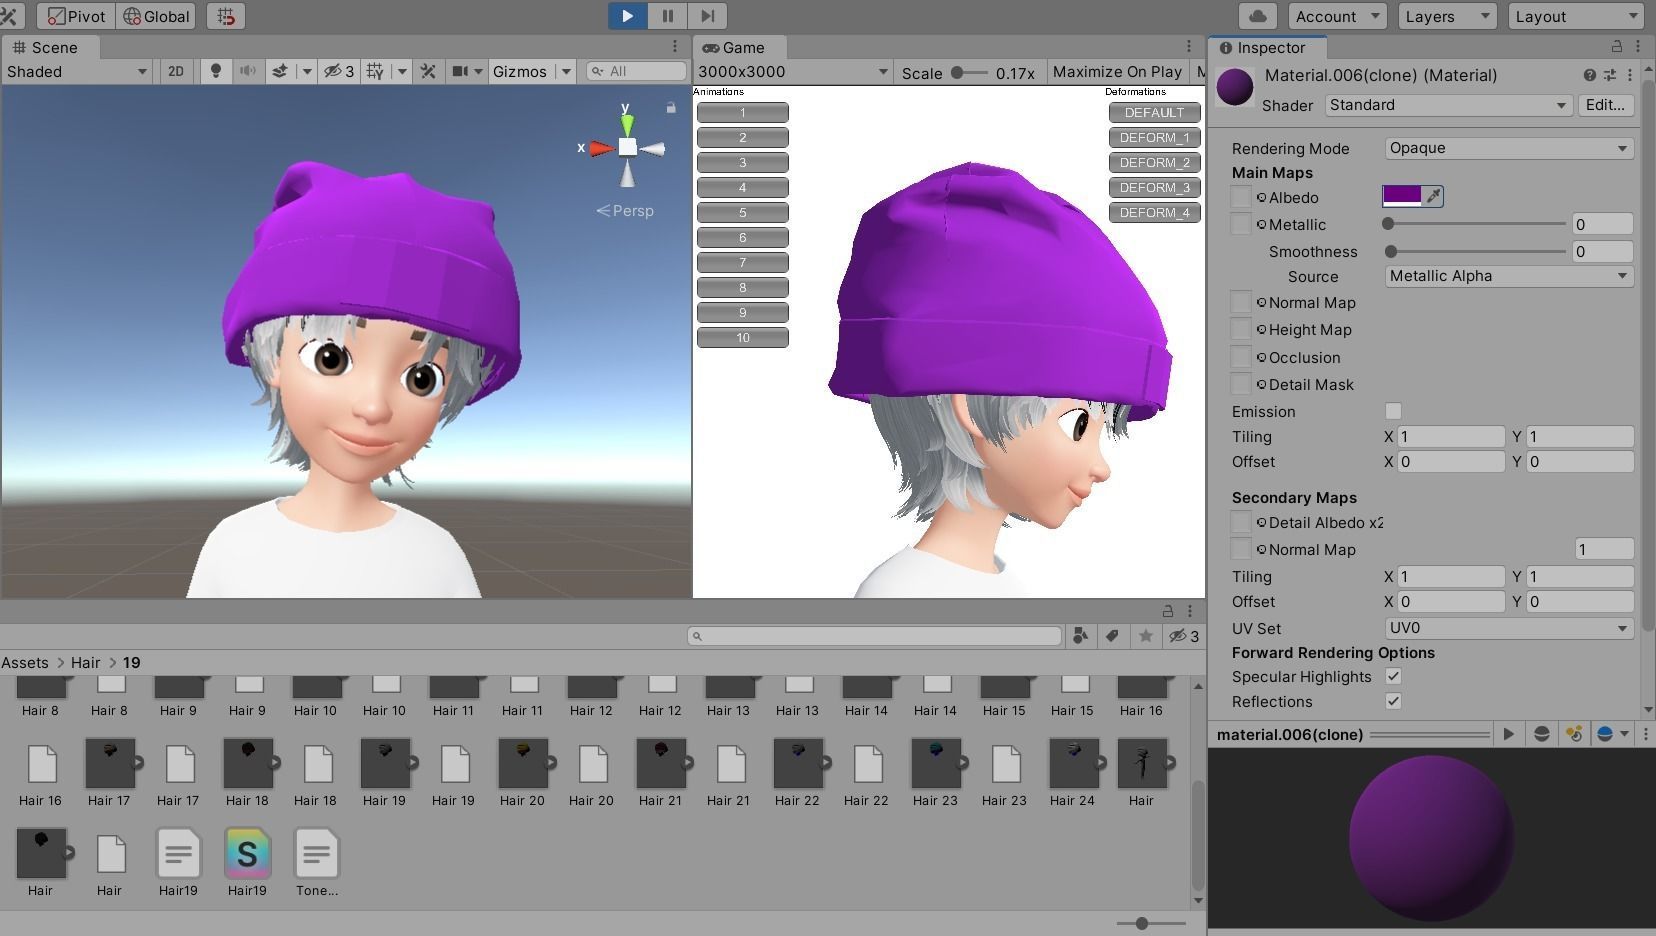Viewport: 1656px width, 936px height.
Task: Click the Step frame button
Action: click(707, 16)
